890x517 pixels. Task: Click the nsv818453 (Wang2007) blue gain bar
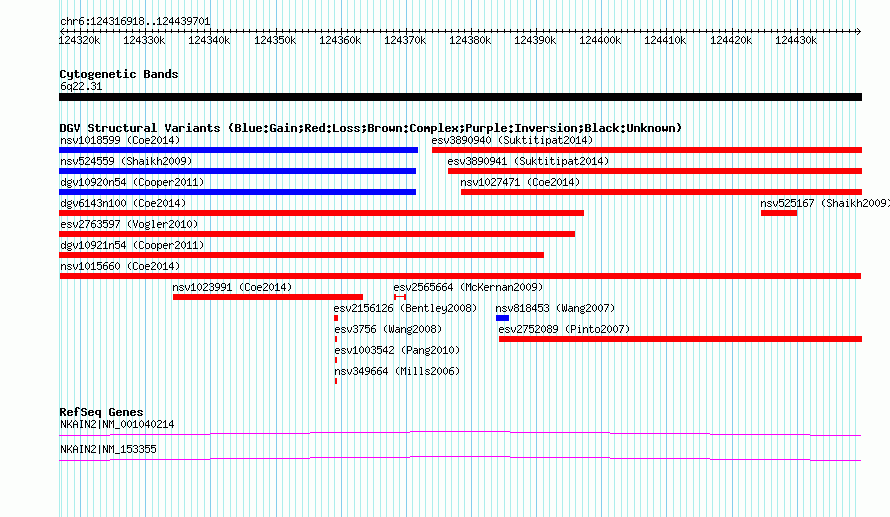coord(502,318)
